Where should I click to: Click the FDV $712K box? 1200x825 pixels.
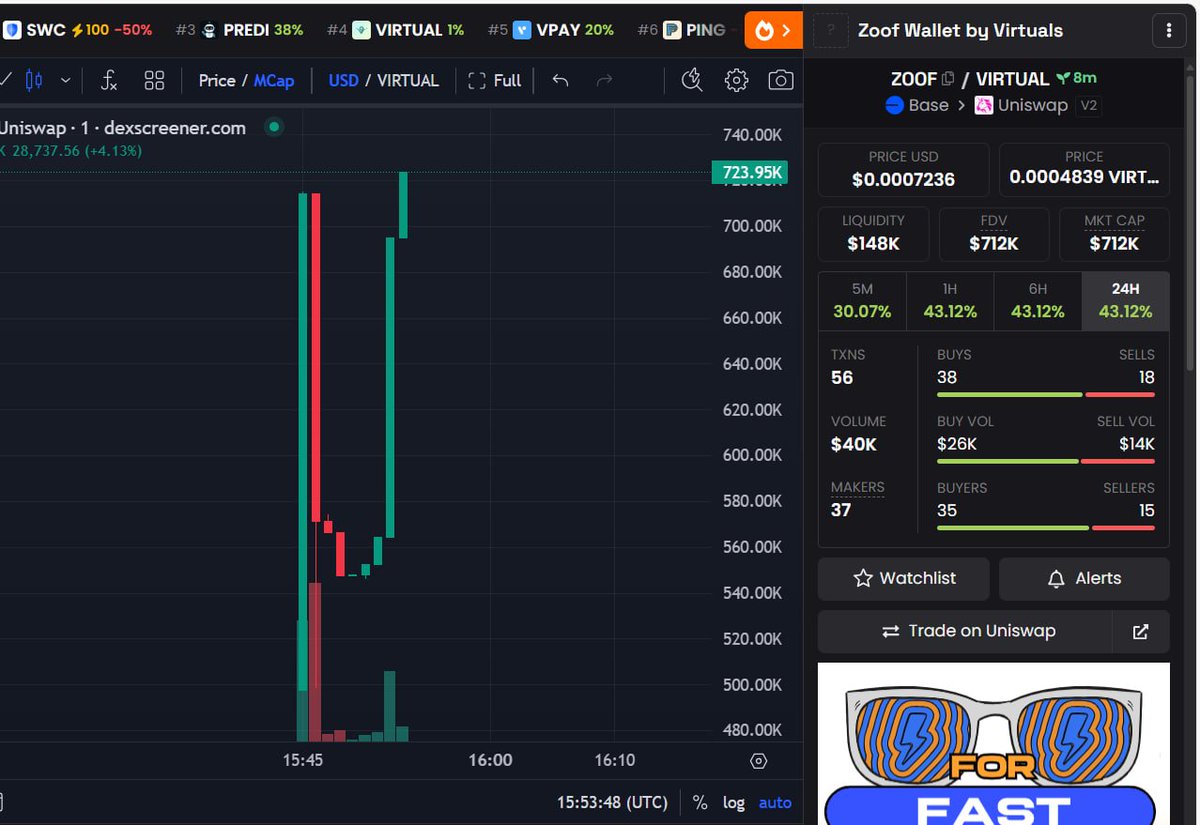[994, 233]
